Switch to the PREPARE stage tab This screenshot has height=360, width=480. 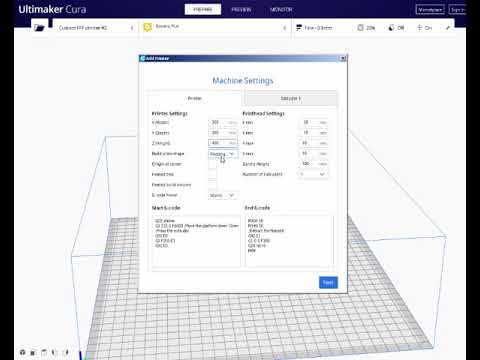point(203,10)
